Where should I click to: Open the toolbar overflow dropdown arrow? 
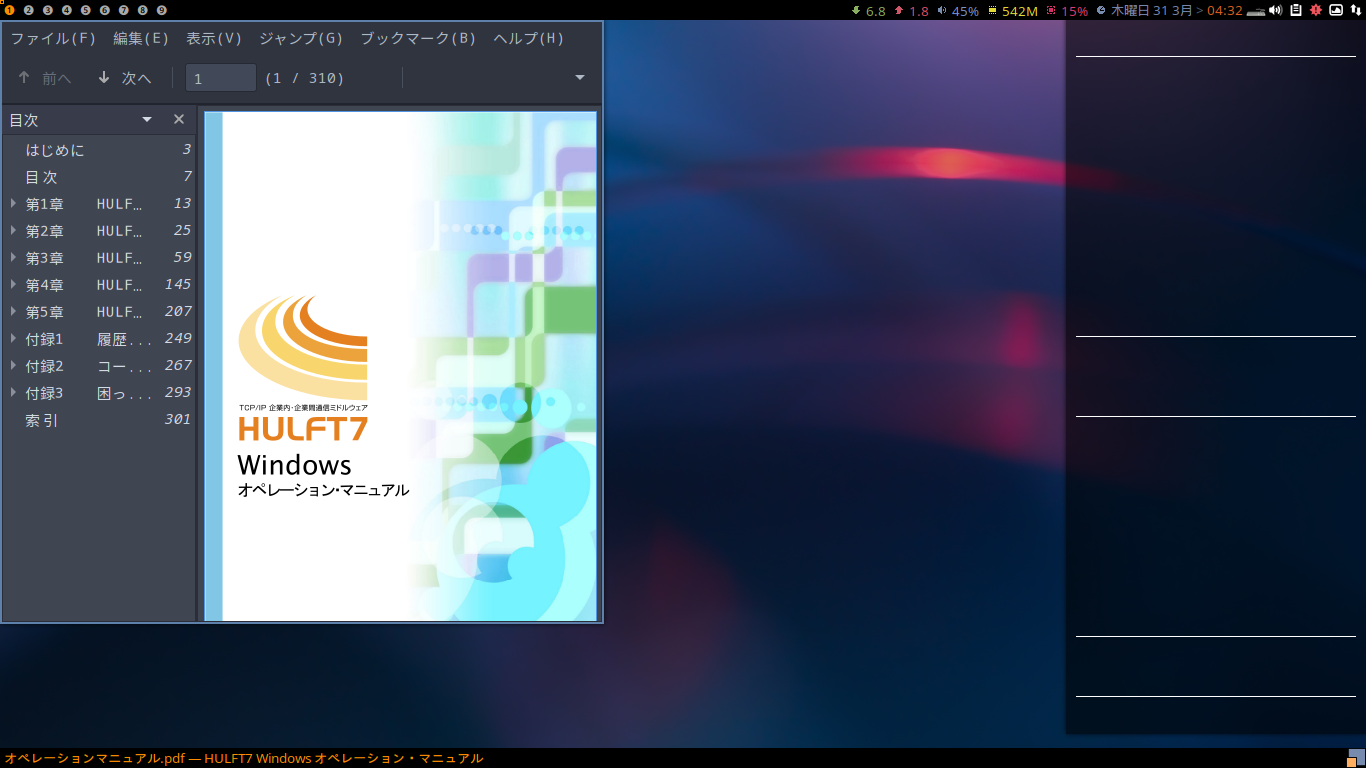pyautogui.click(x=580, y=78)
